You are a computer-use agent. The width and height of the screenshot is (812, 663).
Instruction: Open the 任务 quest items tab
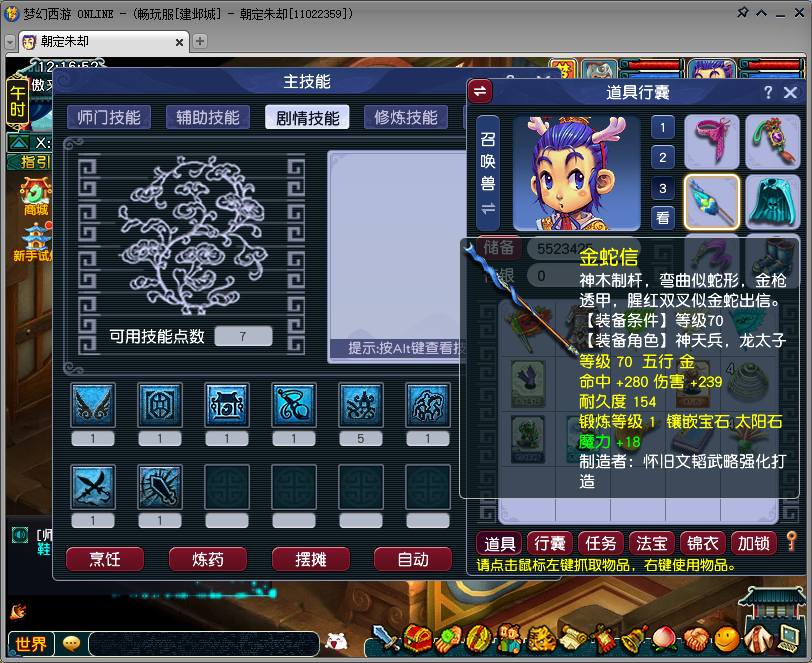click(x=601, y=543)
